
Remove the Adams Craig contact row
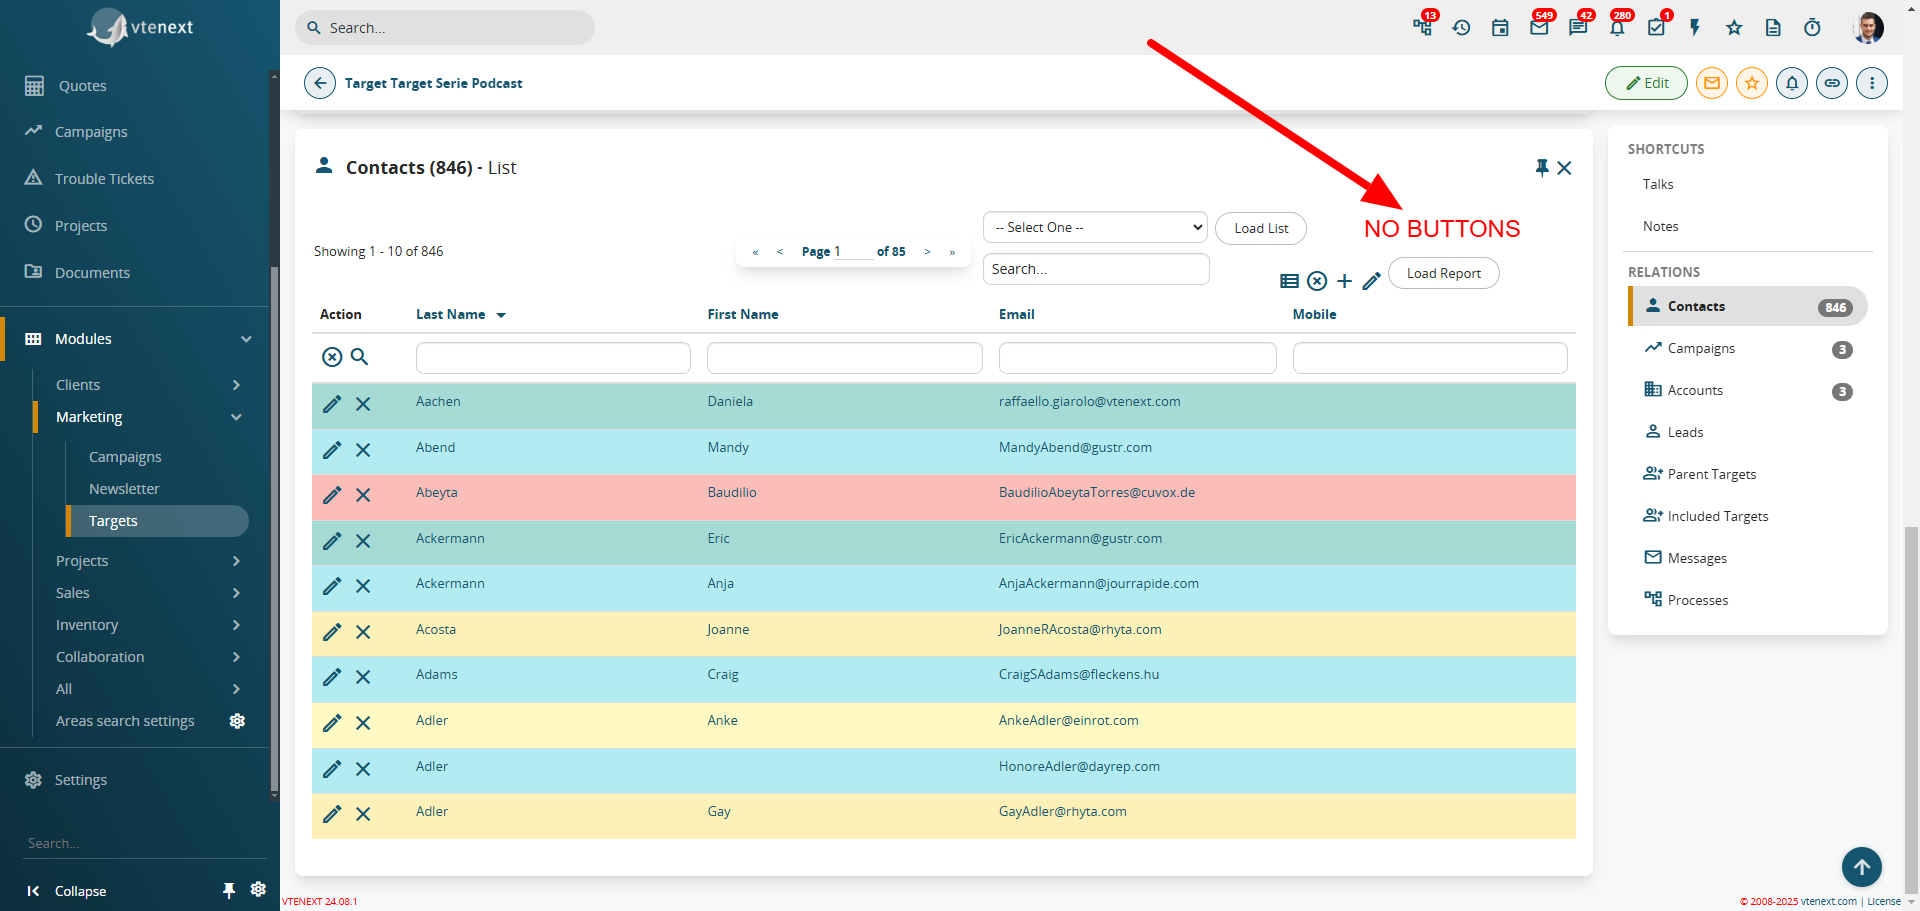(x=363, y=677)
